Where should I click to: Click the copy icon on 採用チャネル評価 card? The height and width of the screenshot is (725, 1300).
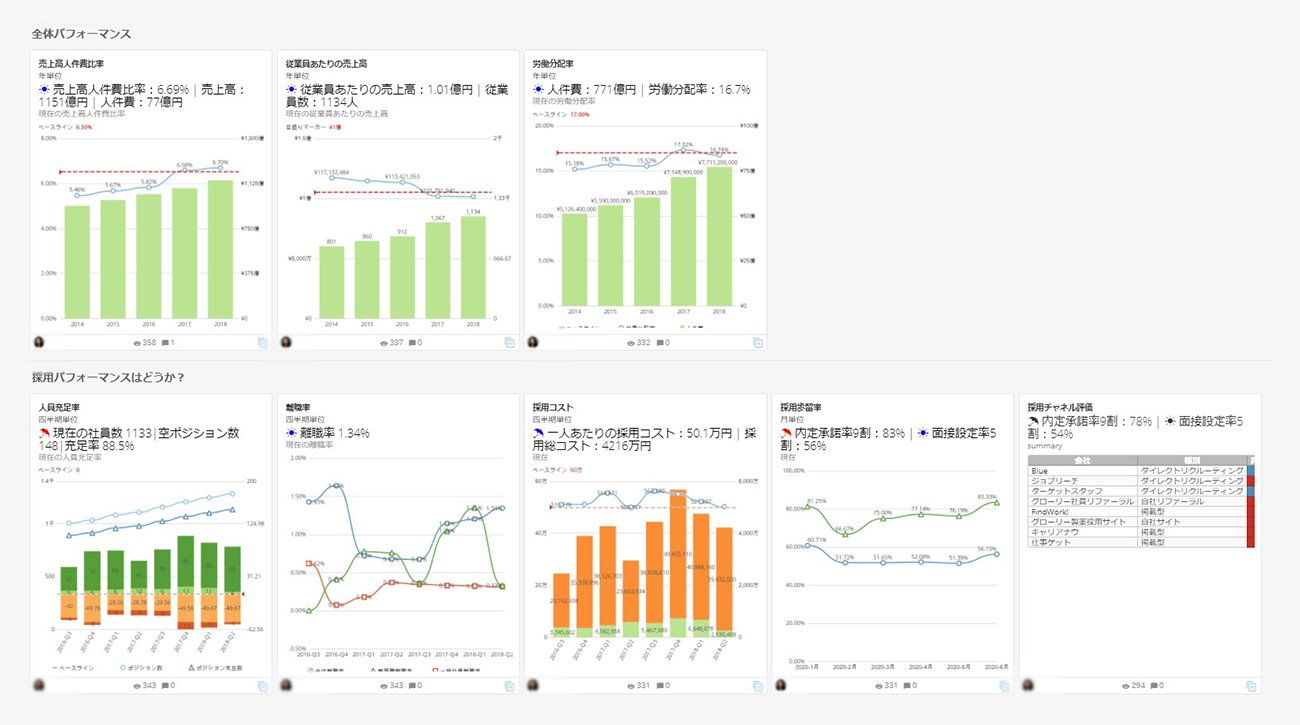pyautogui.click(x=1251, y=686)
